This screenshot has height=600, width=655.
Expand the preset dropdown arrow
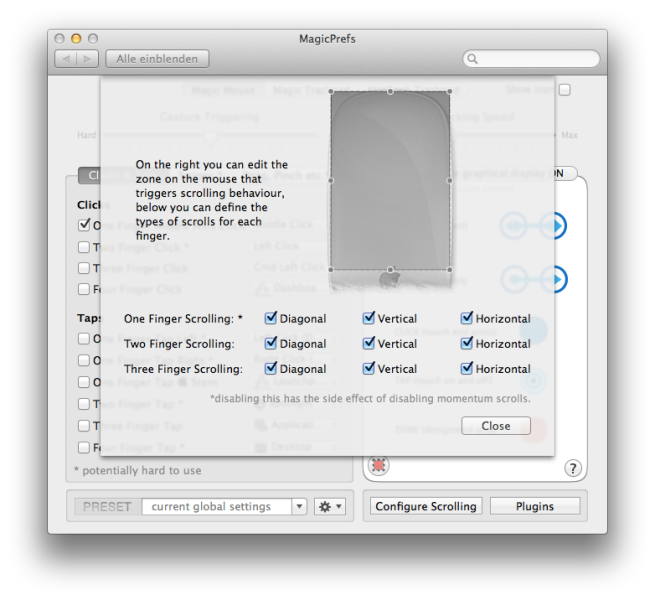299,506
